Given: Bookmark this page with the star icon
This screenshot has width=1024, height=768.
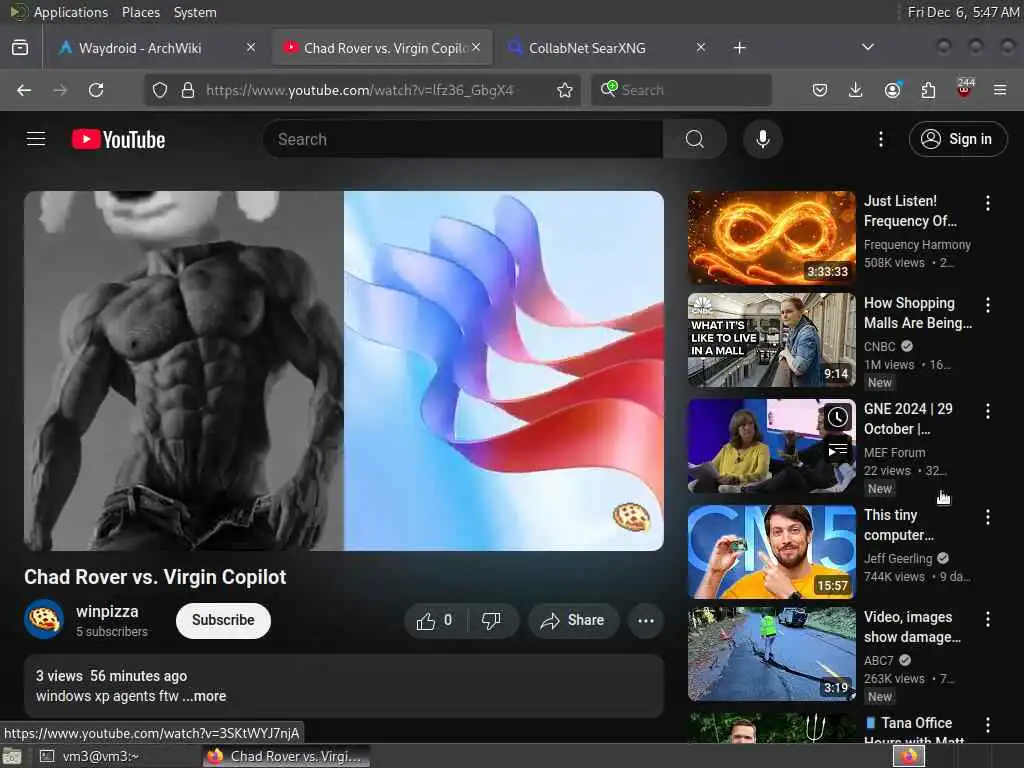Looking at the screenshot, I should click(565, 90).
